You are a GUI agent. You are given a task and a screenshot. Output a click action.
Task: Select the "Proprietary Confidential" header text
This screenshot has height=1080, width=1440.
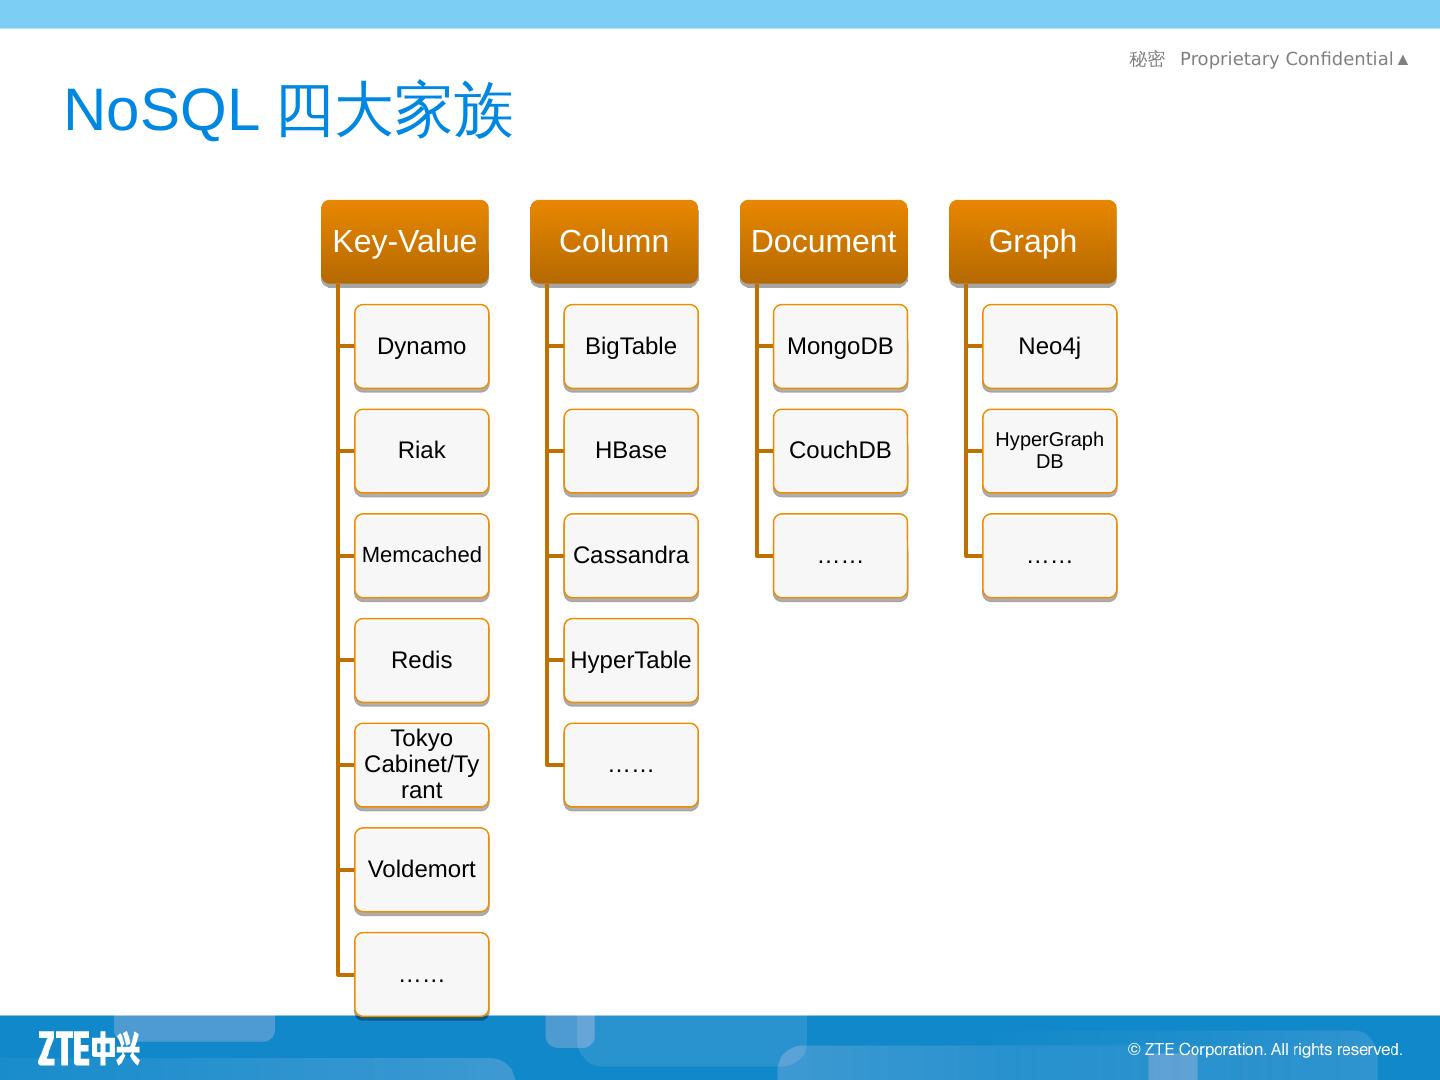click(x=1286, y=59)
